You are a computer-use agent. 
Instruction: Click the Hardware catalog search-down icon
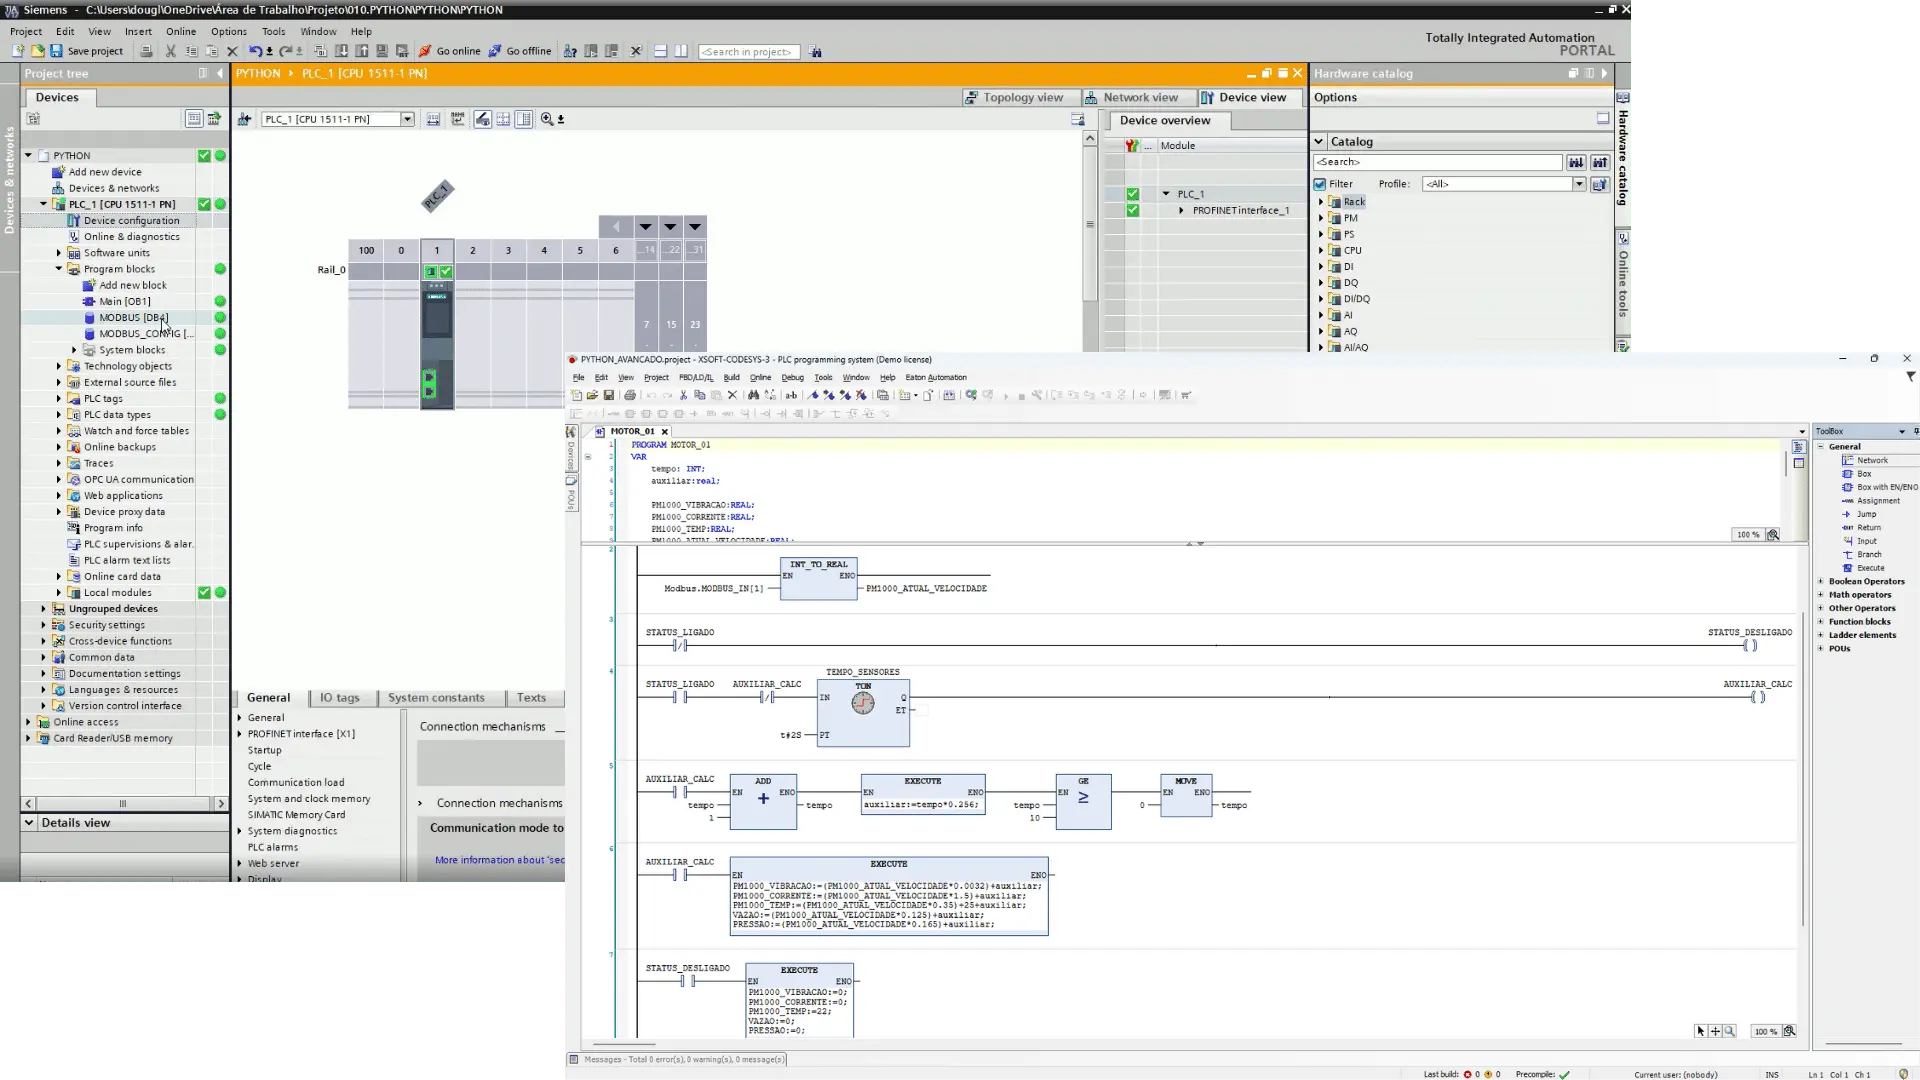click(1576, 162)
